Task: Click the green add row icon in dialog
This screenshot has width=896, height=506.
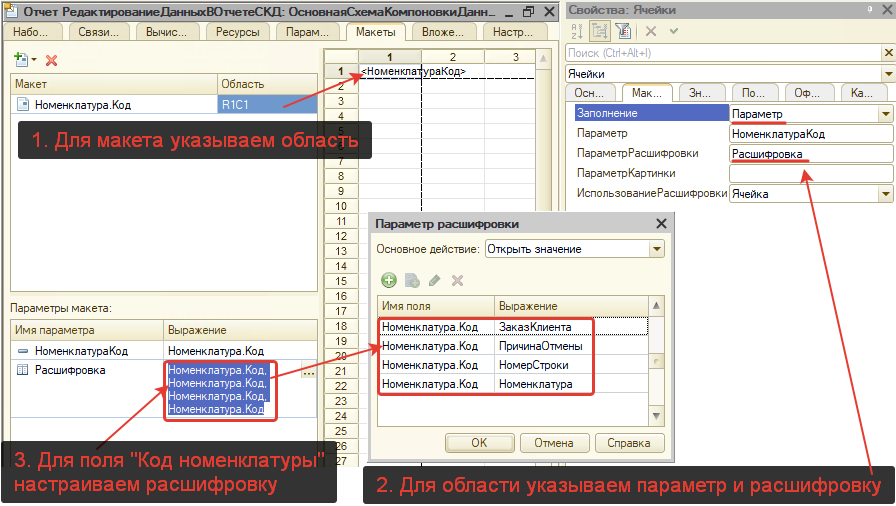Action: click(389, 281)
